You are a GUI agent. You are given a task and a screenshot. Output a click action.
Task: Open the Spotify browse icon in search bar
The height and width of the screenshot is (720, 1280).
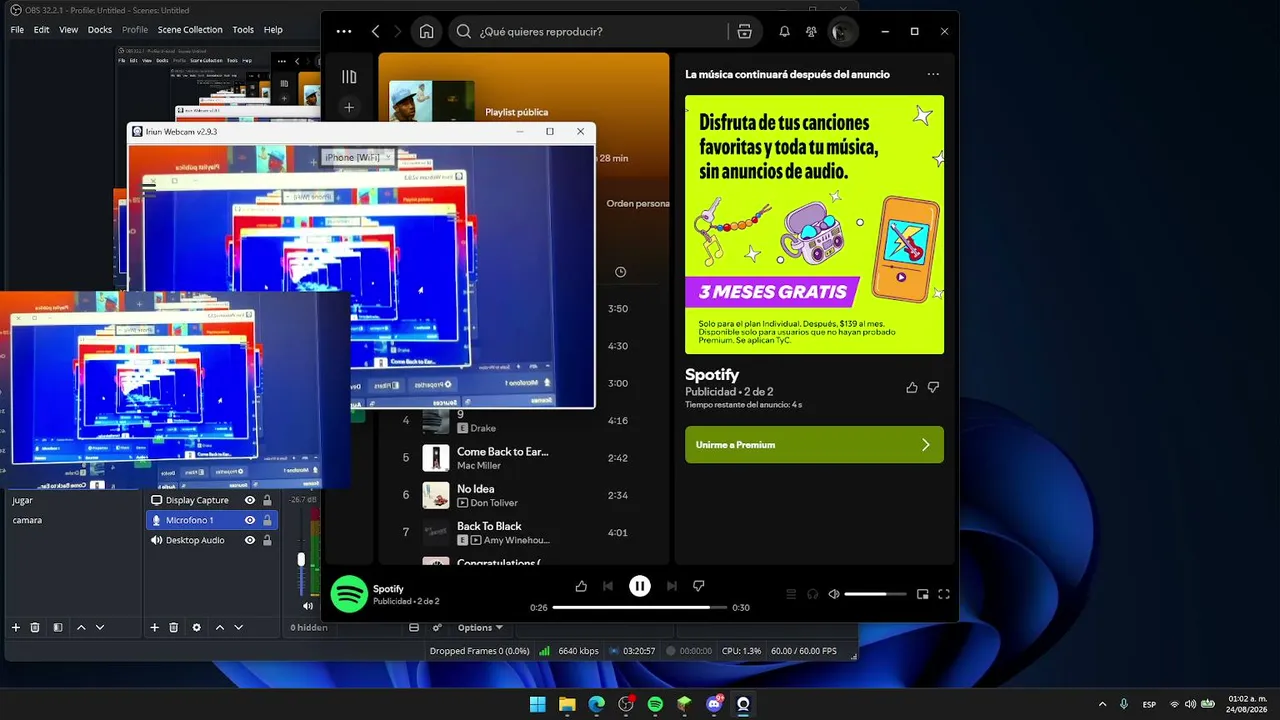pos(744,31)
